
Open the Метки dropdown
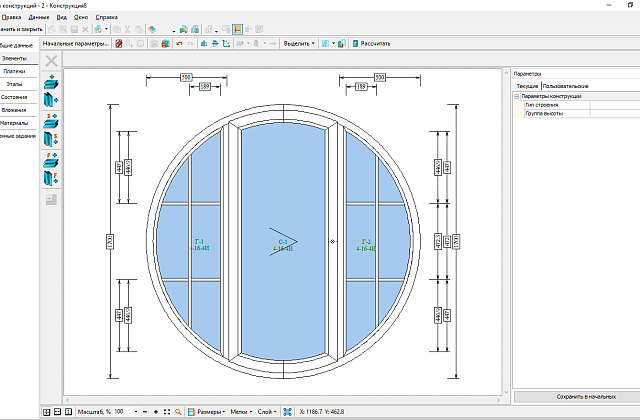pos(241,412)
